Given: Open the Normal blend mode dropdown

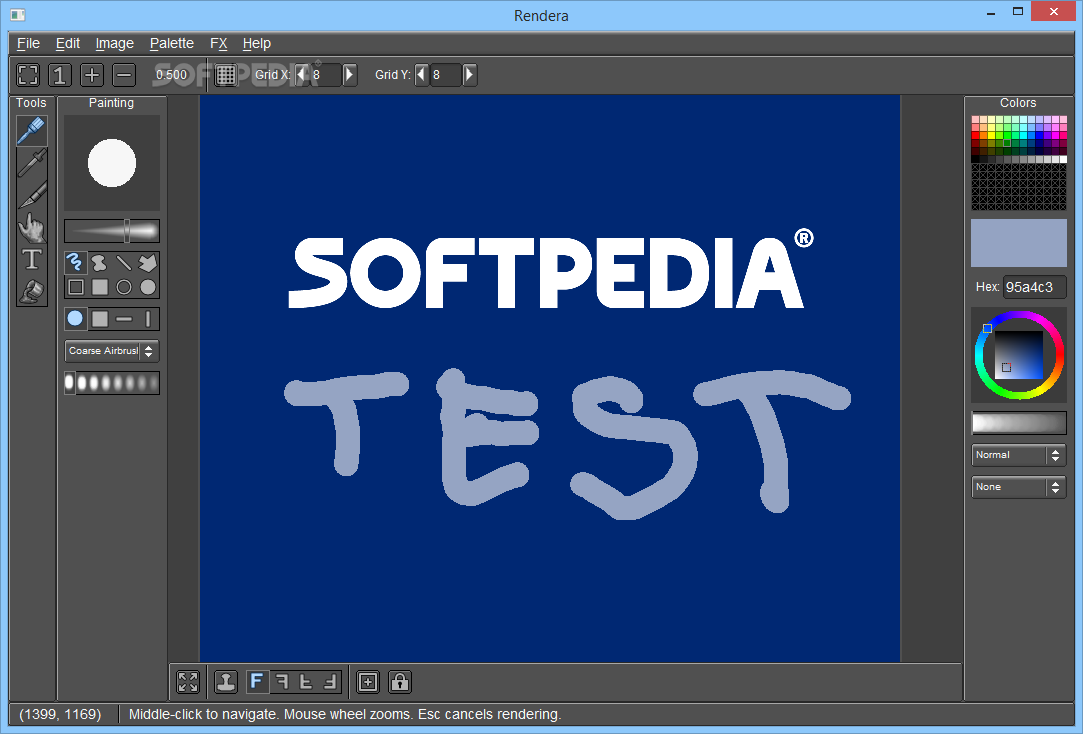Looking at the screenshot, I should tap(1019, 455).
